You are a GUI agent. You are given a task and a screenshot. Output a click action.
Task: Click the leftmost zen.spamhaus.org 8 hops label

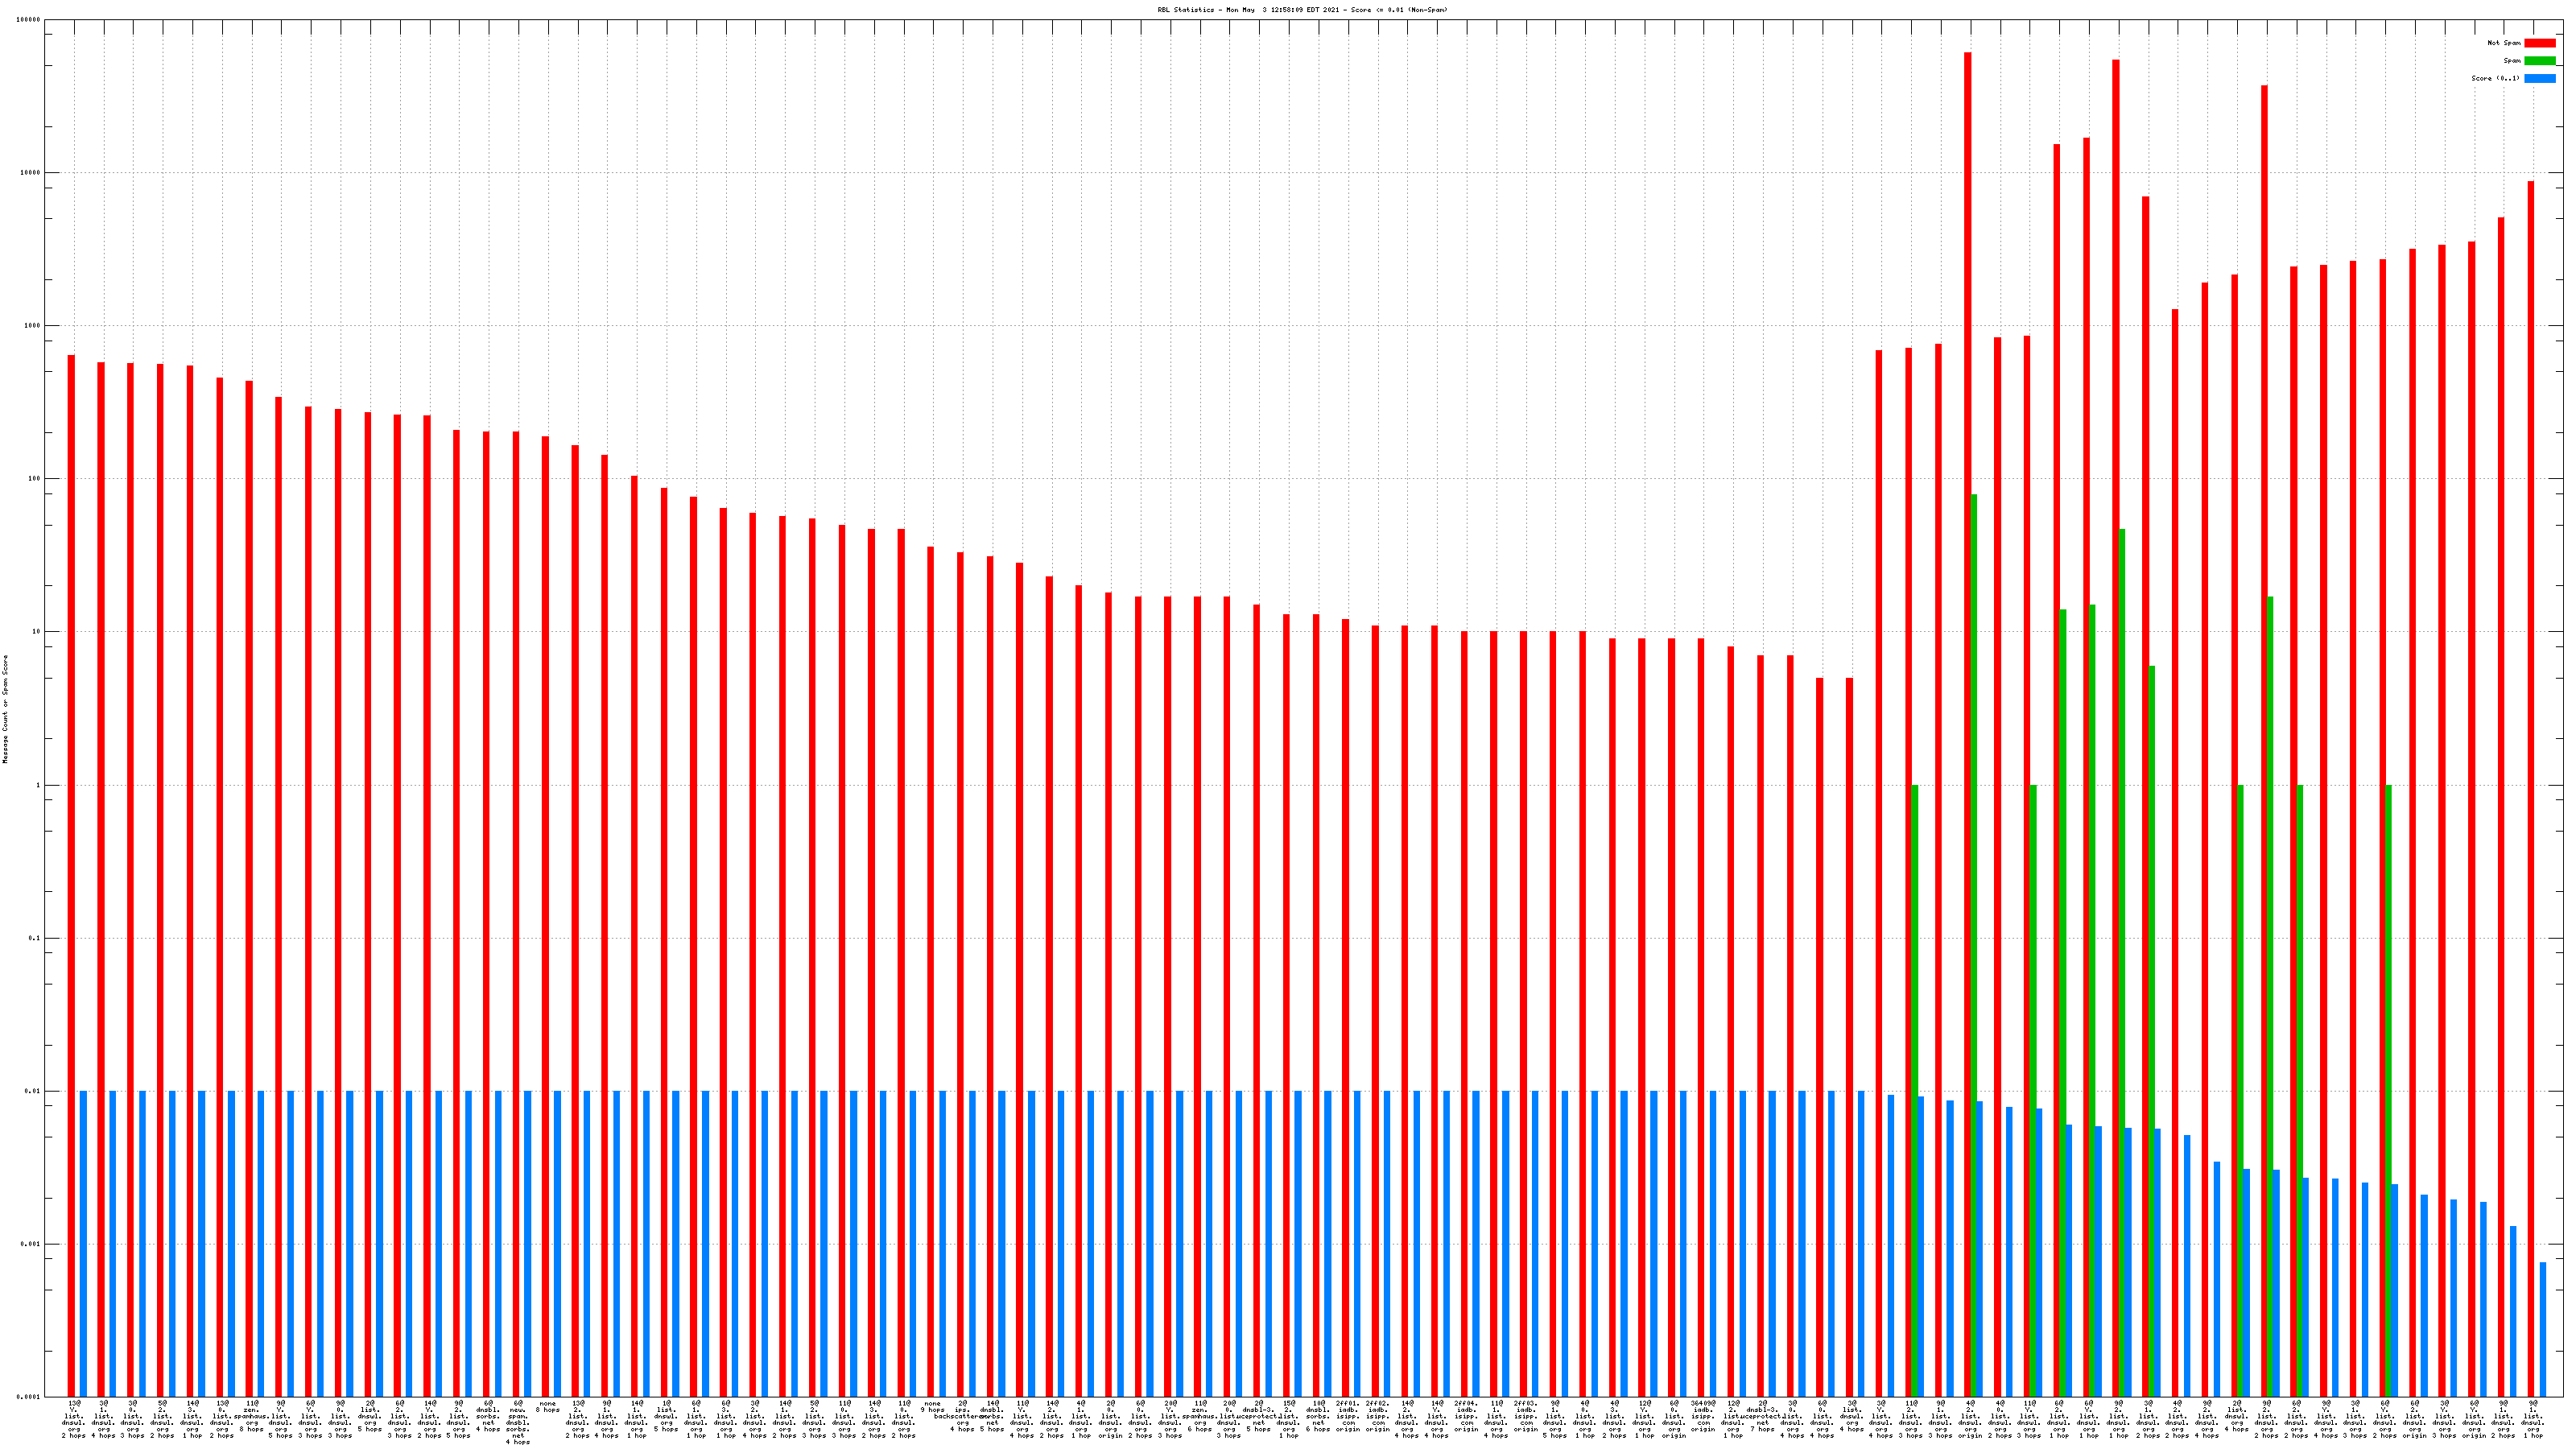point(251,1416)
